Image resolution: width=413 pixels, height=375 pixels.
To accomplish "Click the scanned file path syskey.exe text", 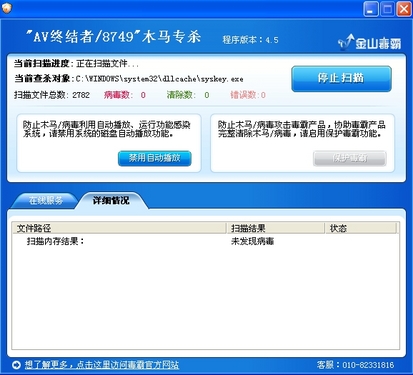I will pos(159,79).
